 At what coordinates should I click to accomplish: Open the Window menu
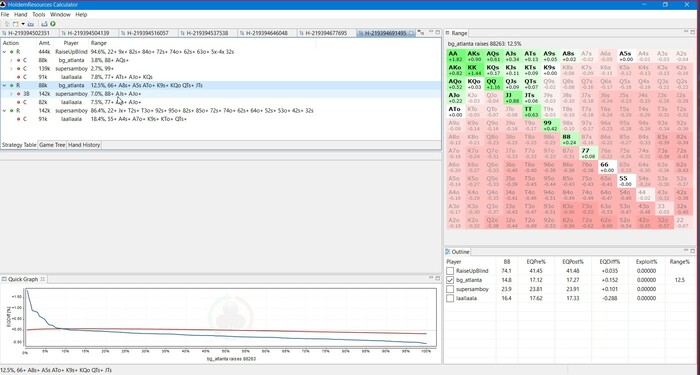point(60,15)
